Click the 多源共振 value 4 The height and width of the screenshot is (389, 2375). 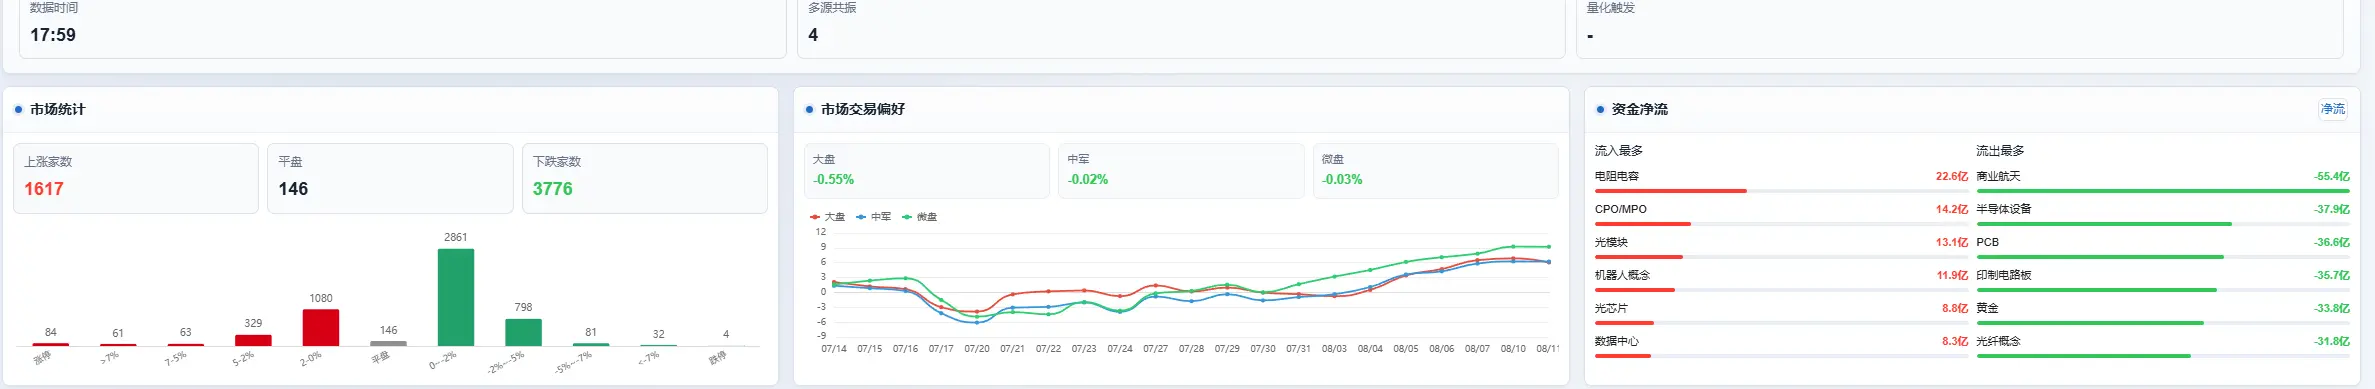tap(813, 35)
